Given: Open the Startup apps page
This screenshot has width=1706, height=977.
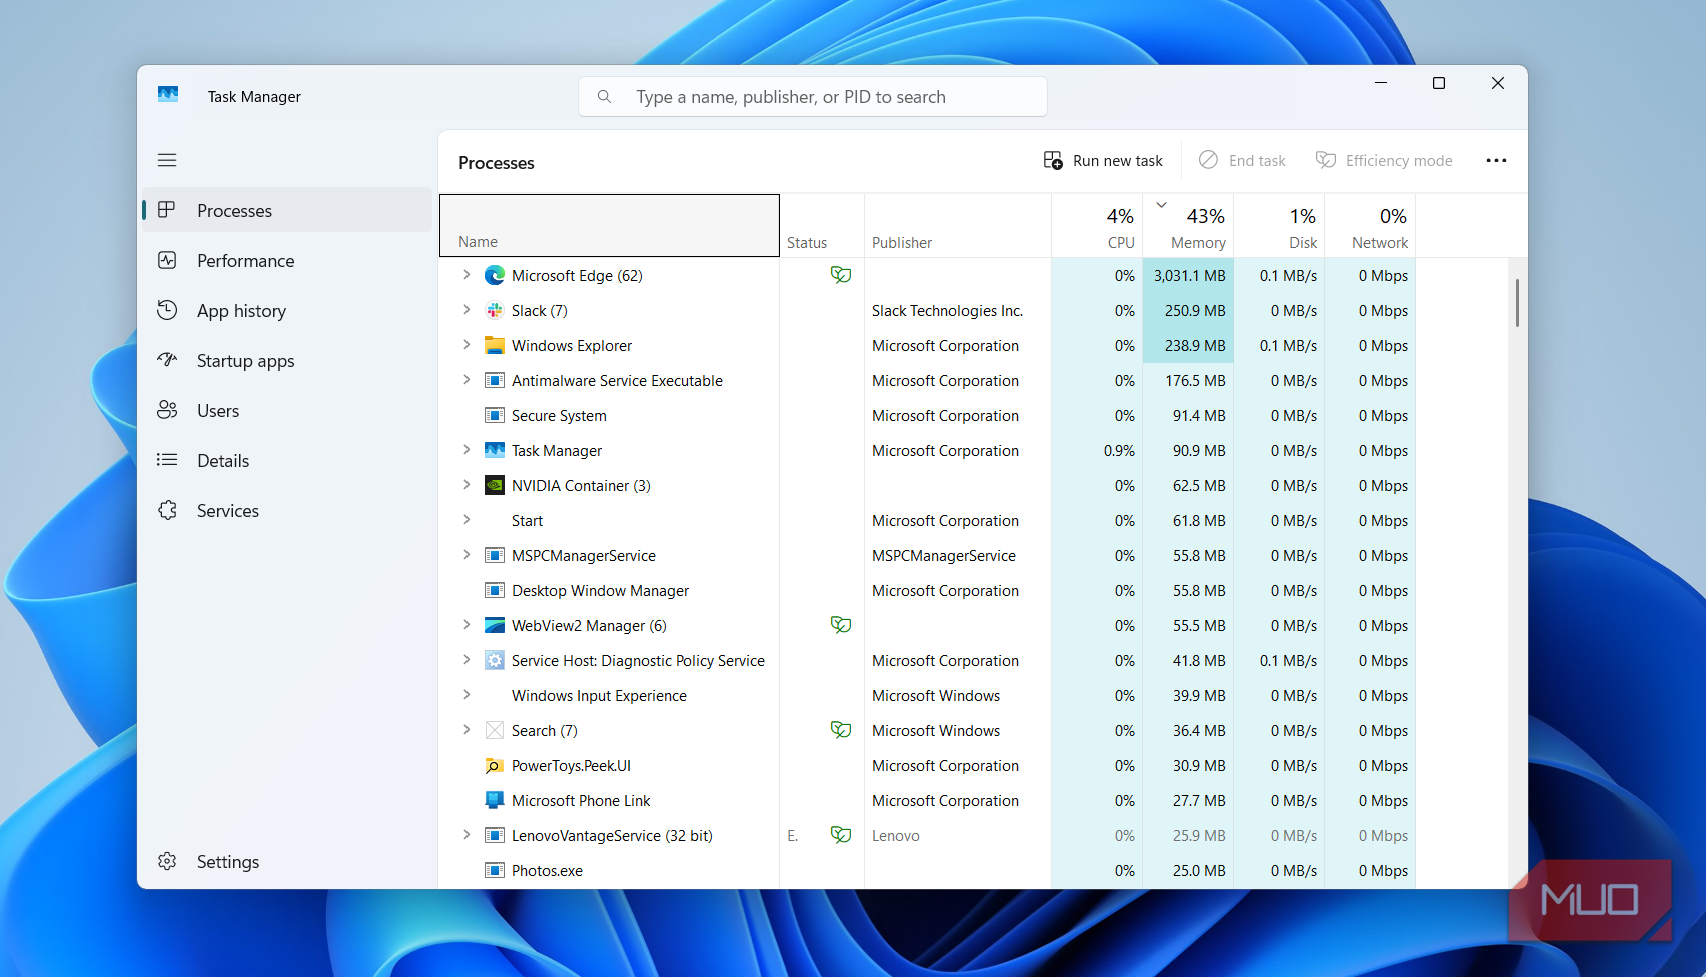Looking at the screenshot, I should pos(245,361).
